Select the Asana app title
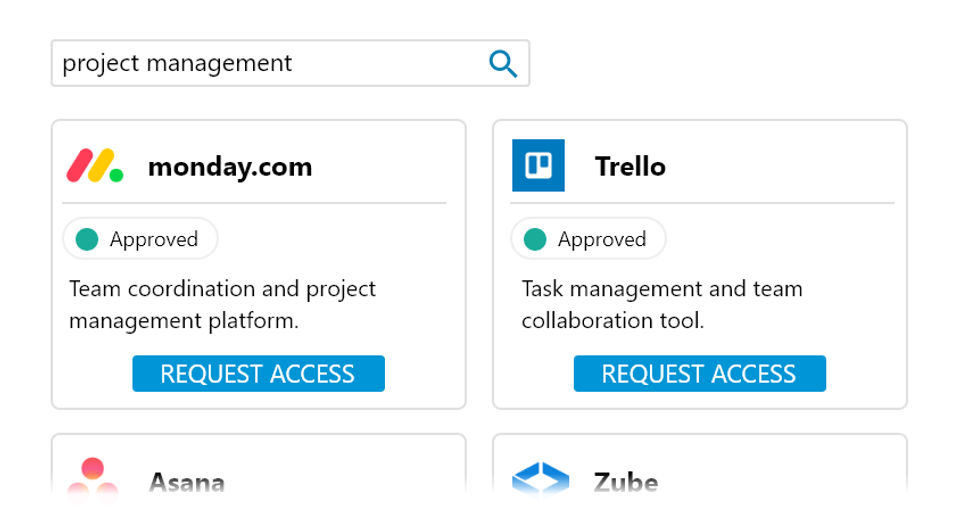The image size is (960, 530). (187, 484)
